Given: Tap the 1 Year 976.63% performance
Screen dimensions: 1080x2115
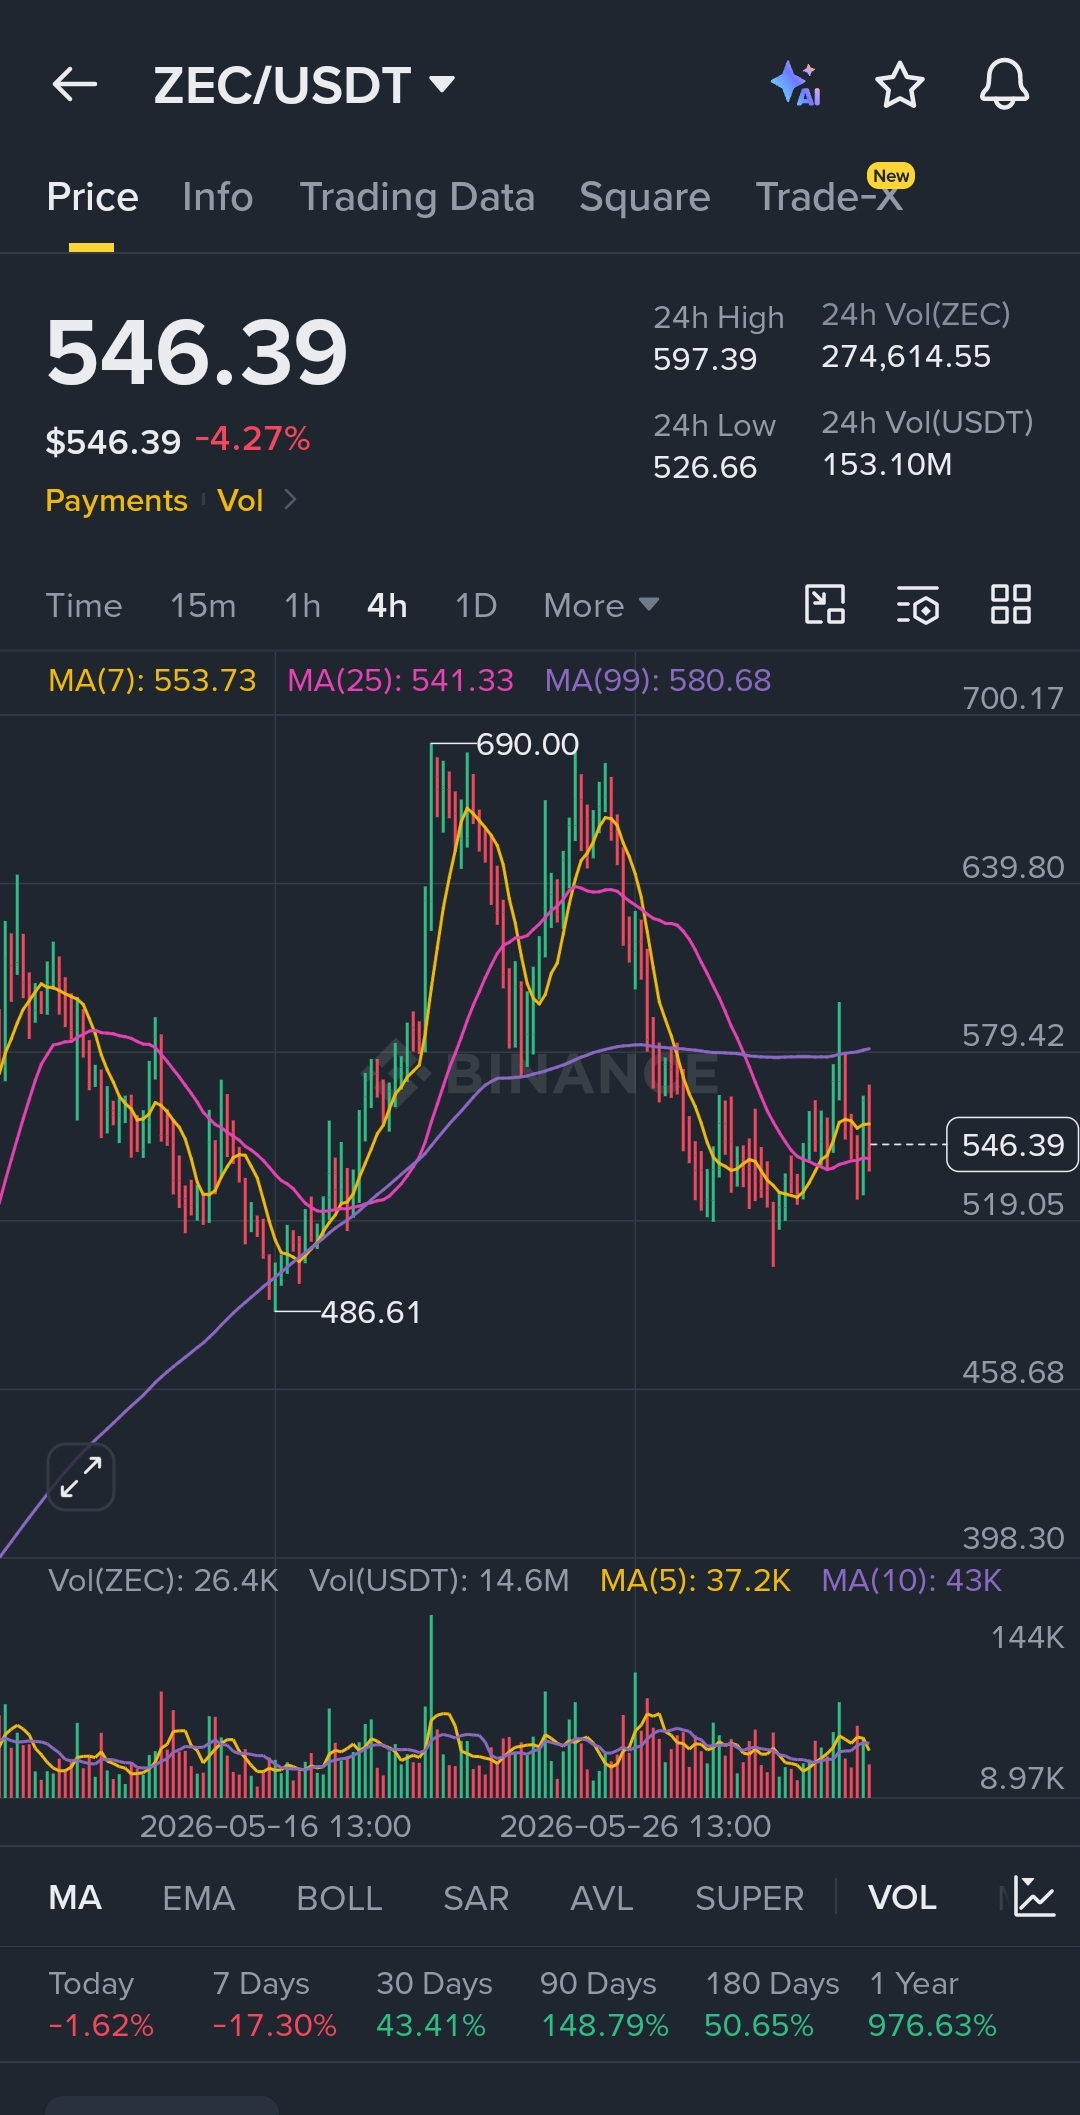Looking at the screenshot, I should 932,2005.
